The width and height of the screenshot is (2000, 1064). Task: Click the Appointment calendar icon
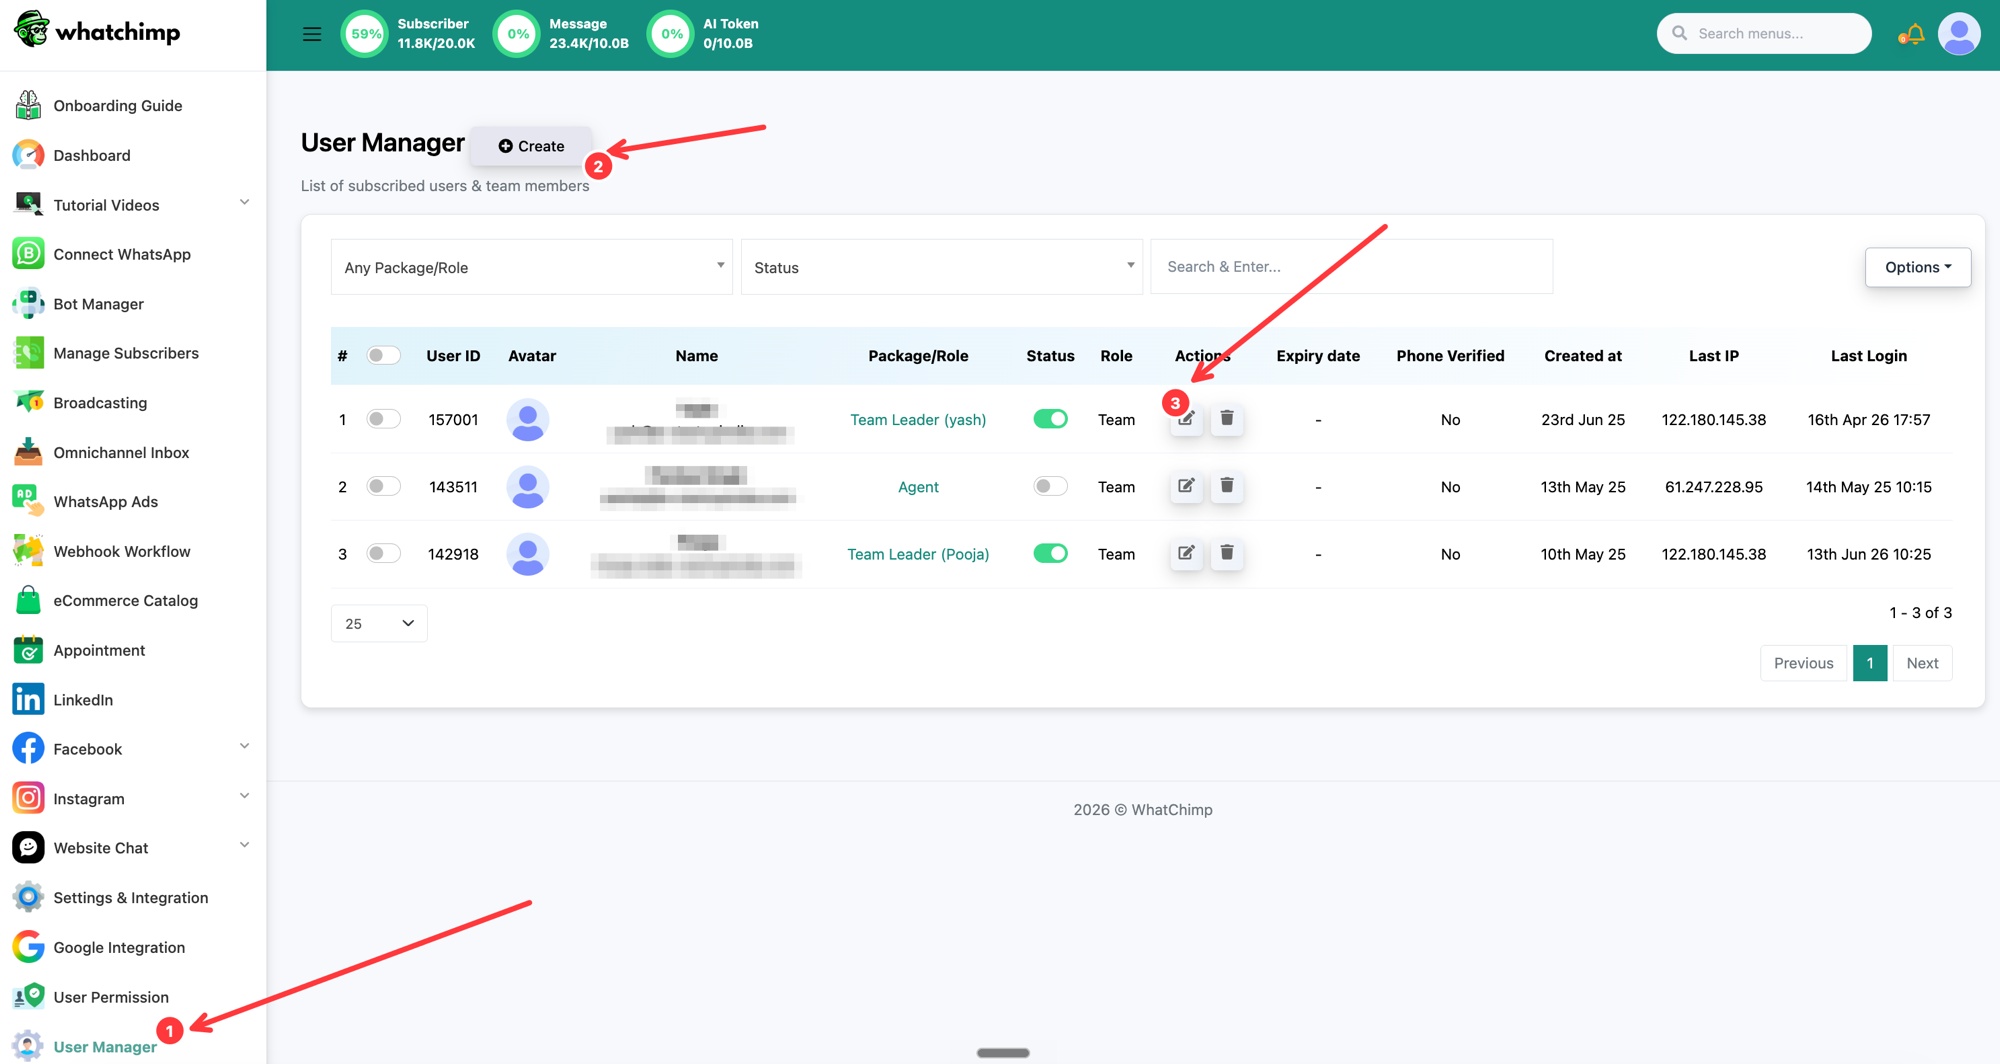tap(28, 650)
